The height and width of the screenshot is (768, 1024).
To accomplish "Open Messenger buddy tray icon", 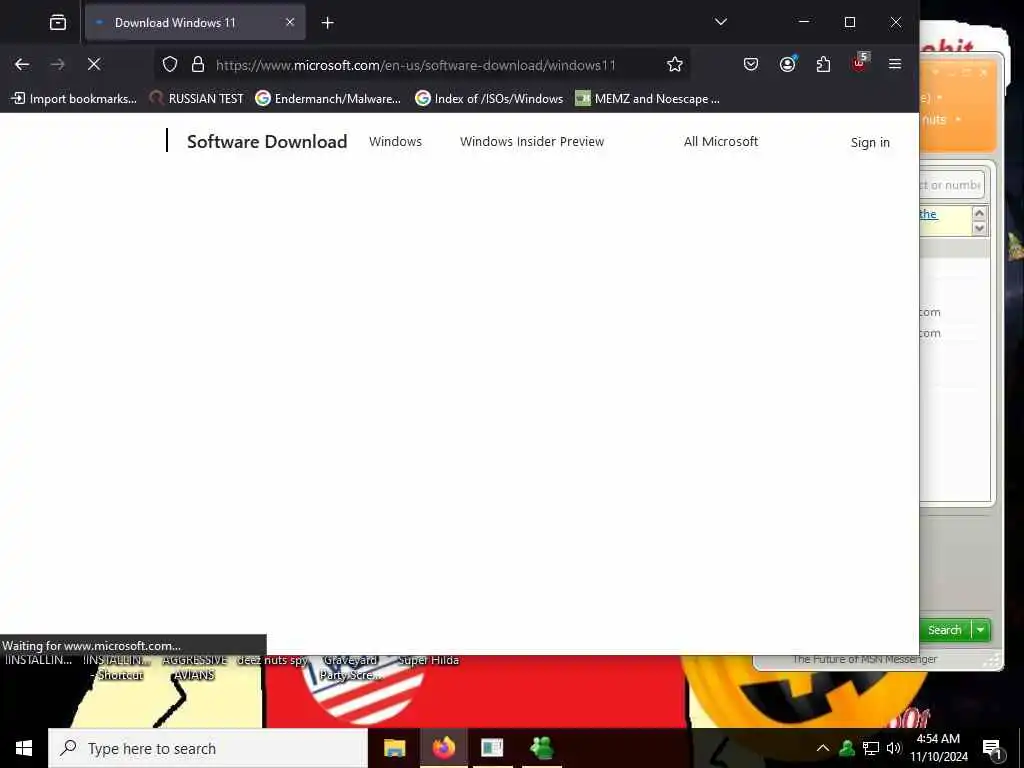I will tap(847, 748).
